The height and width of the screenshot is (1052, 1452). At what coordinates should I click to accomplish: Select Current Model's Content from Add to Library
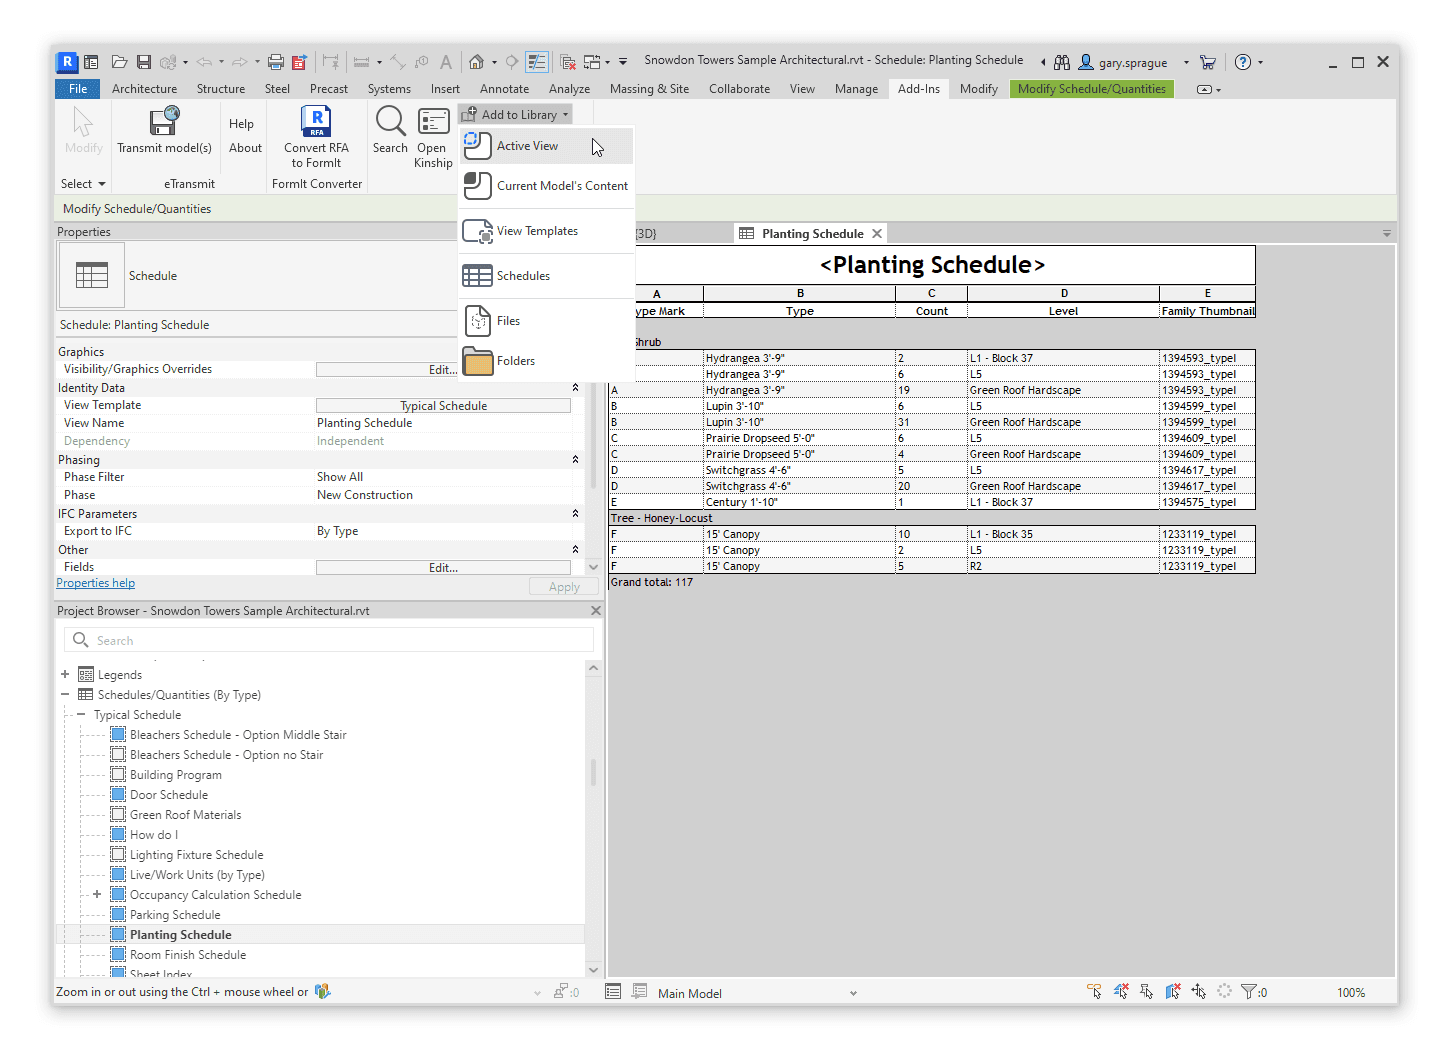point(564,185)
